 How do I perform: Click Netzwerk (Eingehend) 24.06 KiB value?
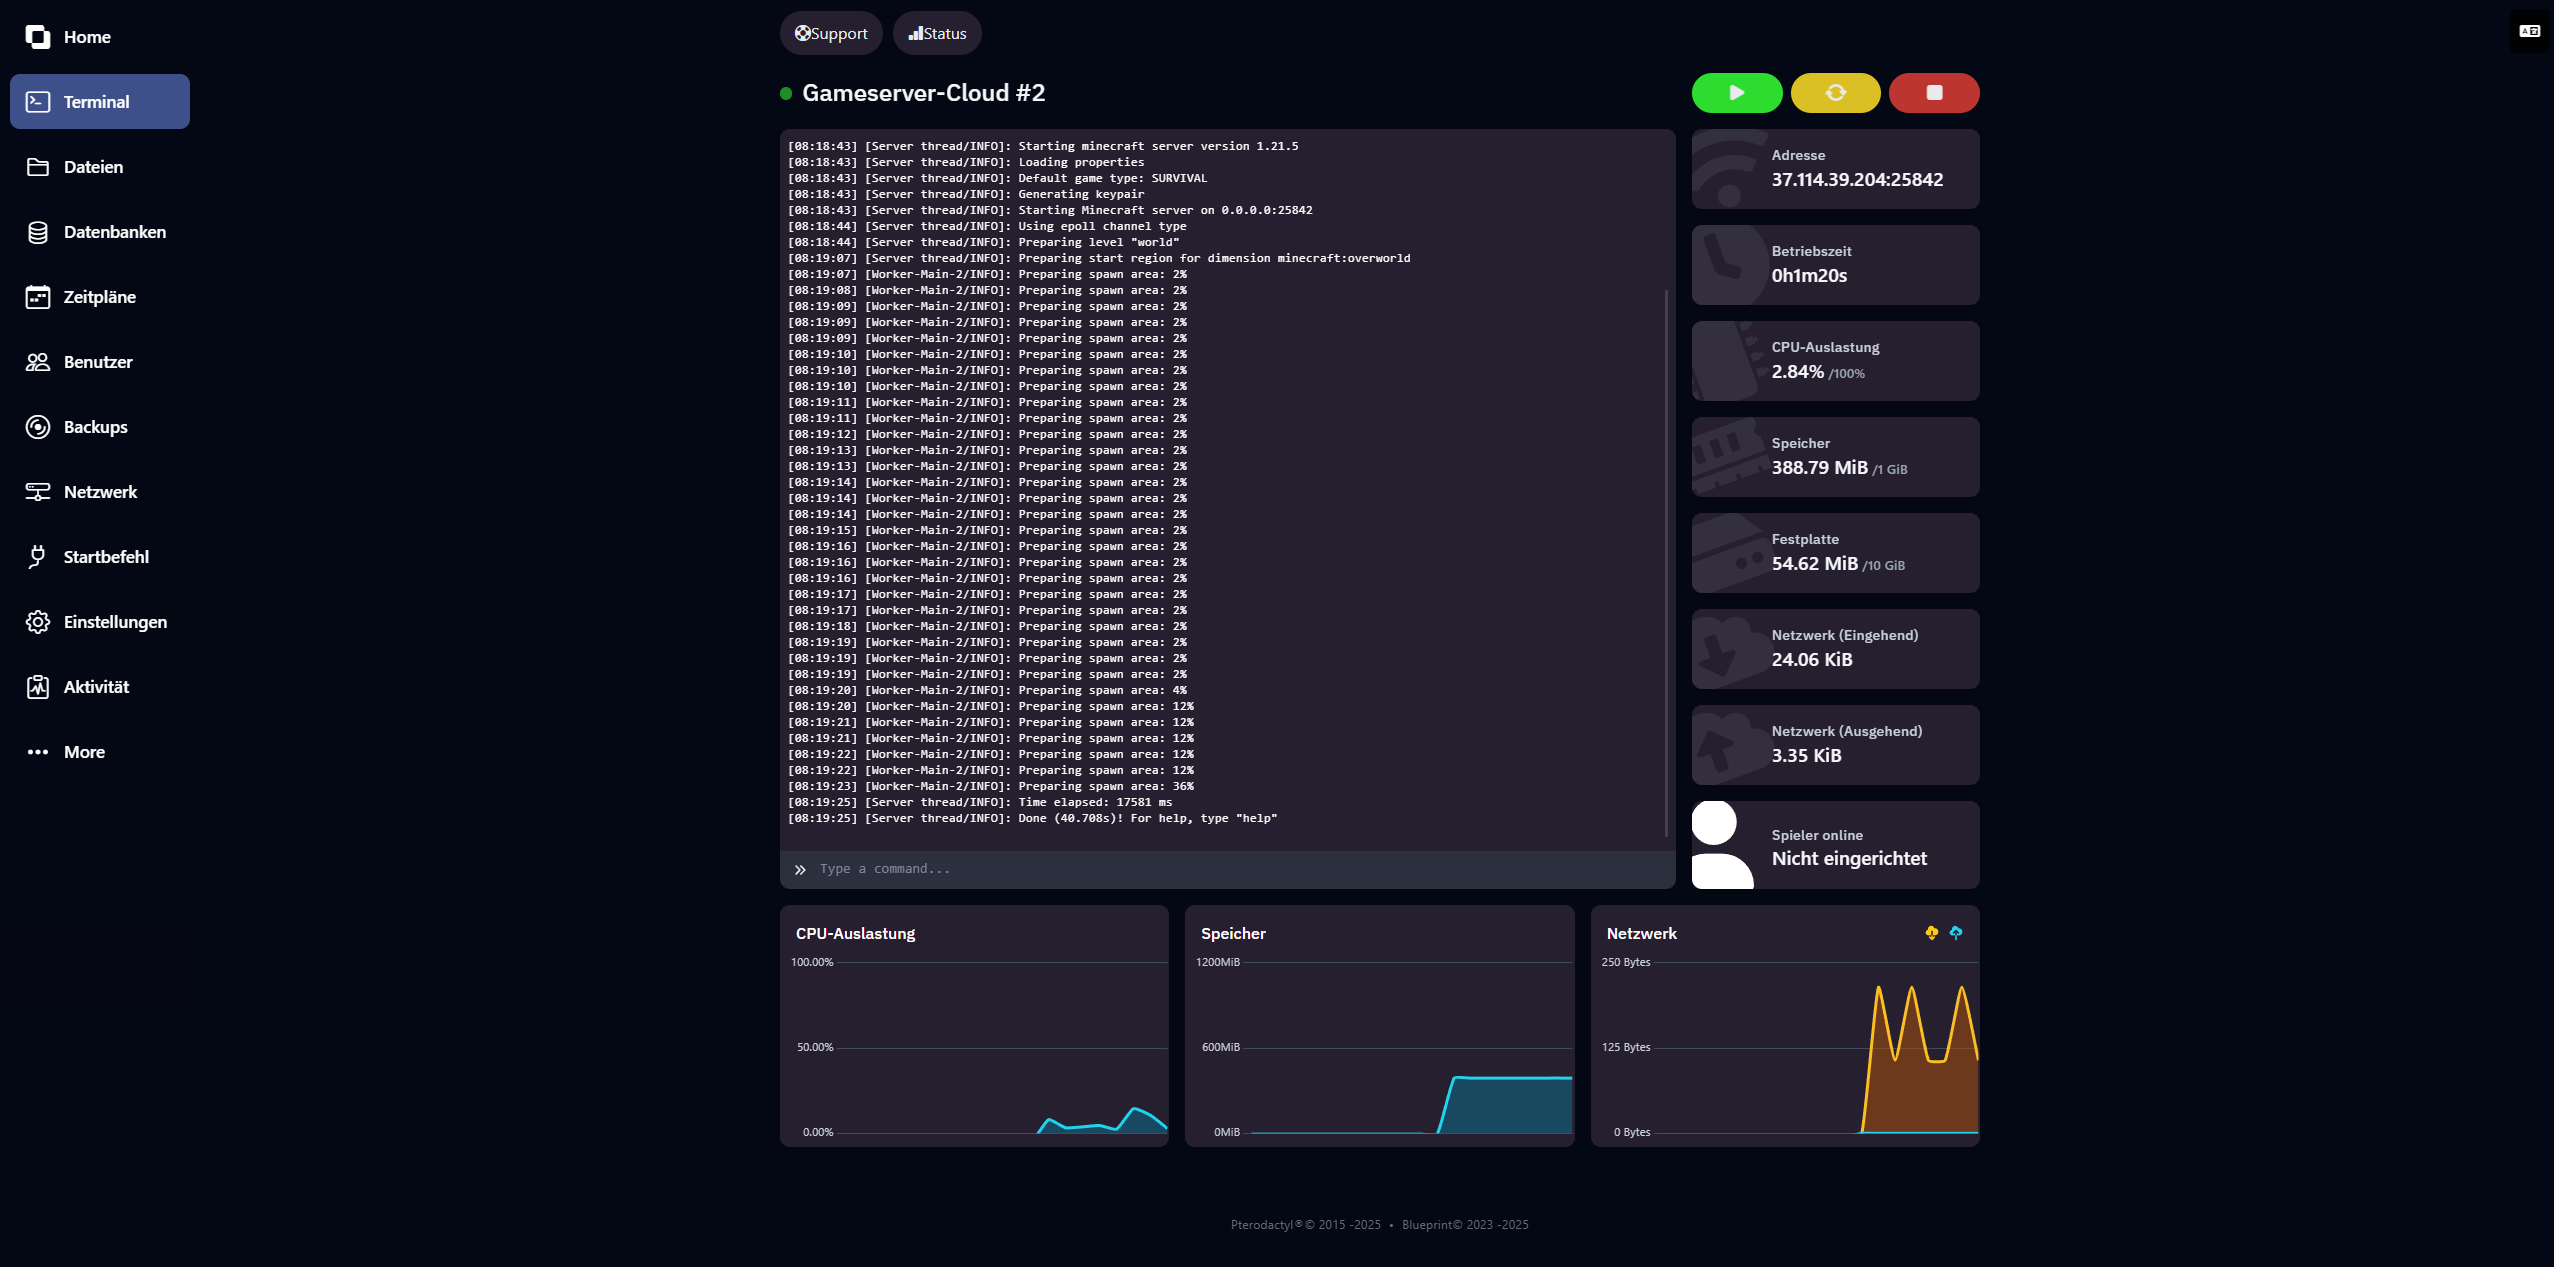coord(1812,660)
